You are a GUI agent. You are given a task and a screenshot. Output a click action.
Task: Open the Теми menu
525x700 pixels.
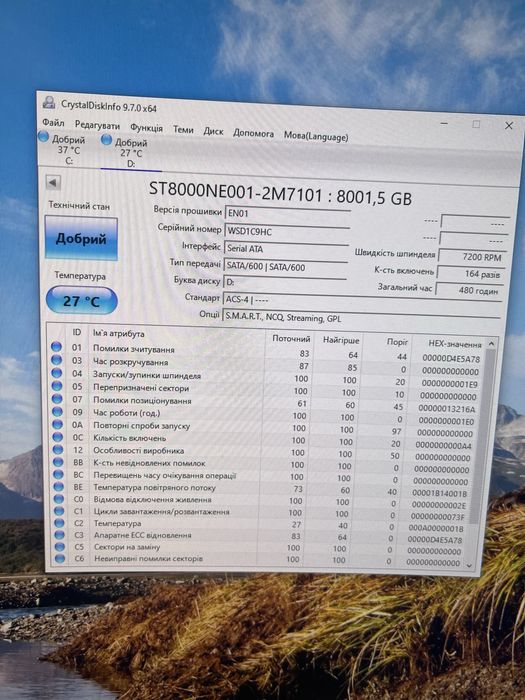click(183, 129)
